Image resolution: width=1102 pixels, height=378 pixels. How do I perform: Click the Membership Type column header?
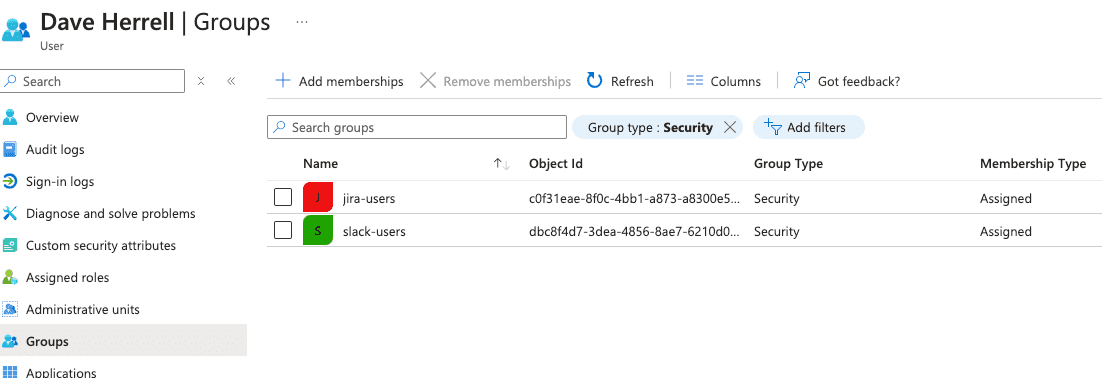pos(1033,164)
